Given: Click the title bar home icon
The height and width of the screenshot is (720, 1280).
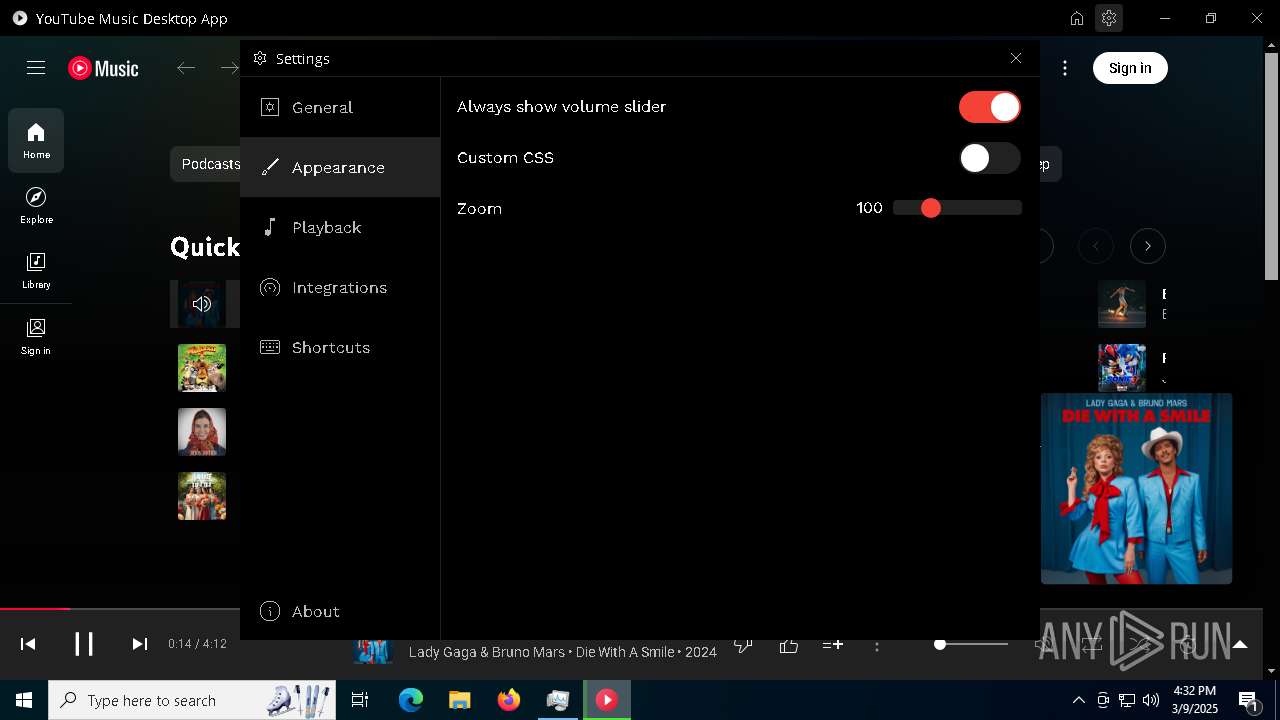Looking at the screenshot, I should click(x=1077, y=18).
